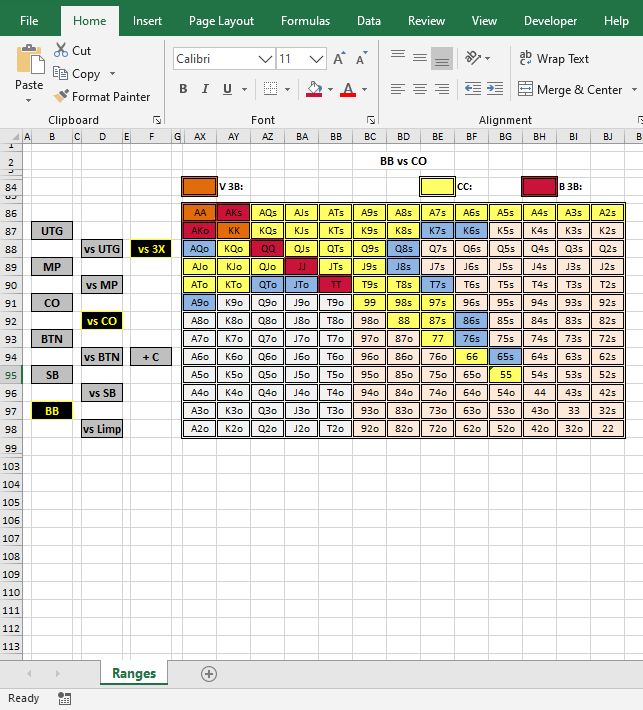Set Middle Align vertical alignment

point(420,58)
